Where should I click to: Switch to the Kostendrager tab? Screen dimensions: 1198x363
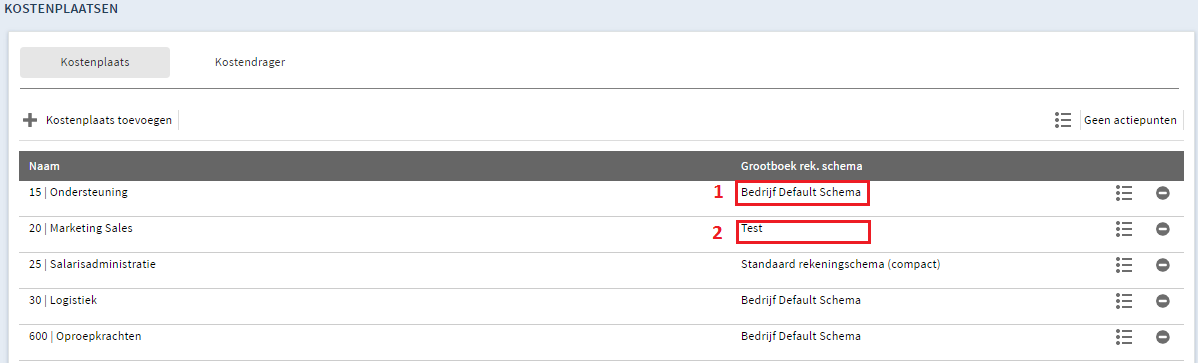[x=250, y=63]
